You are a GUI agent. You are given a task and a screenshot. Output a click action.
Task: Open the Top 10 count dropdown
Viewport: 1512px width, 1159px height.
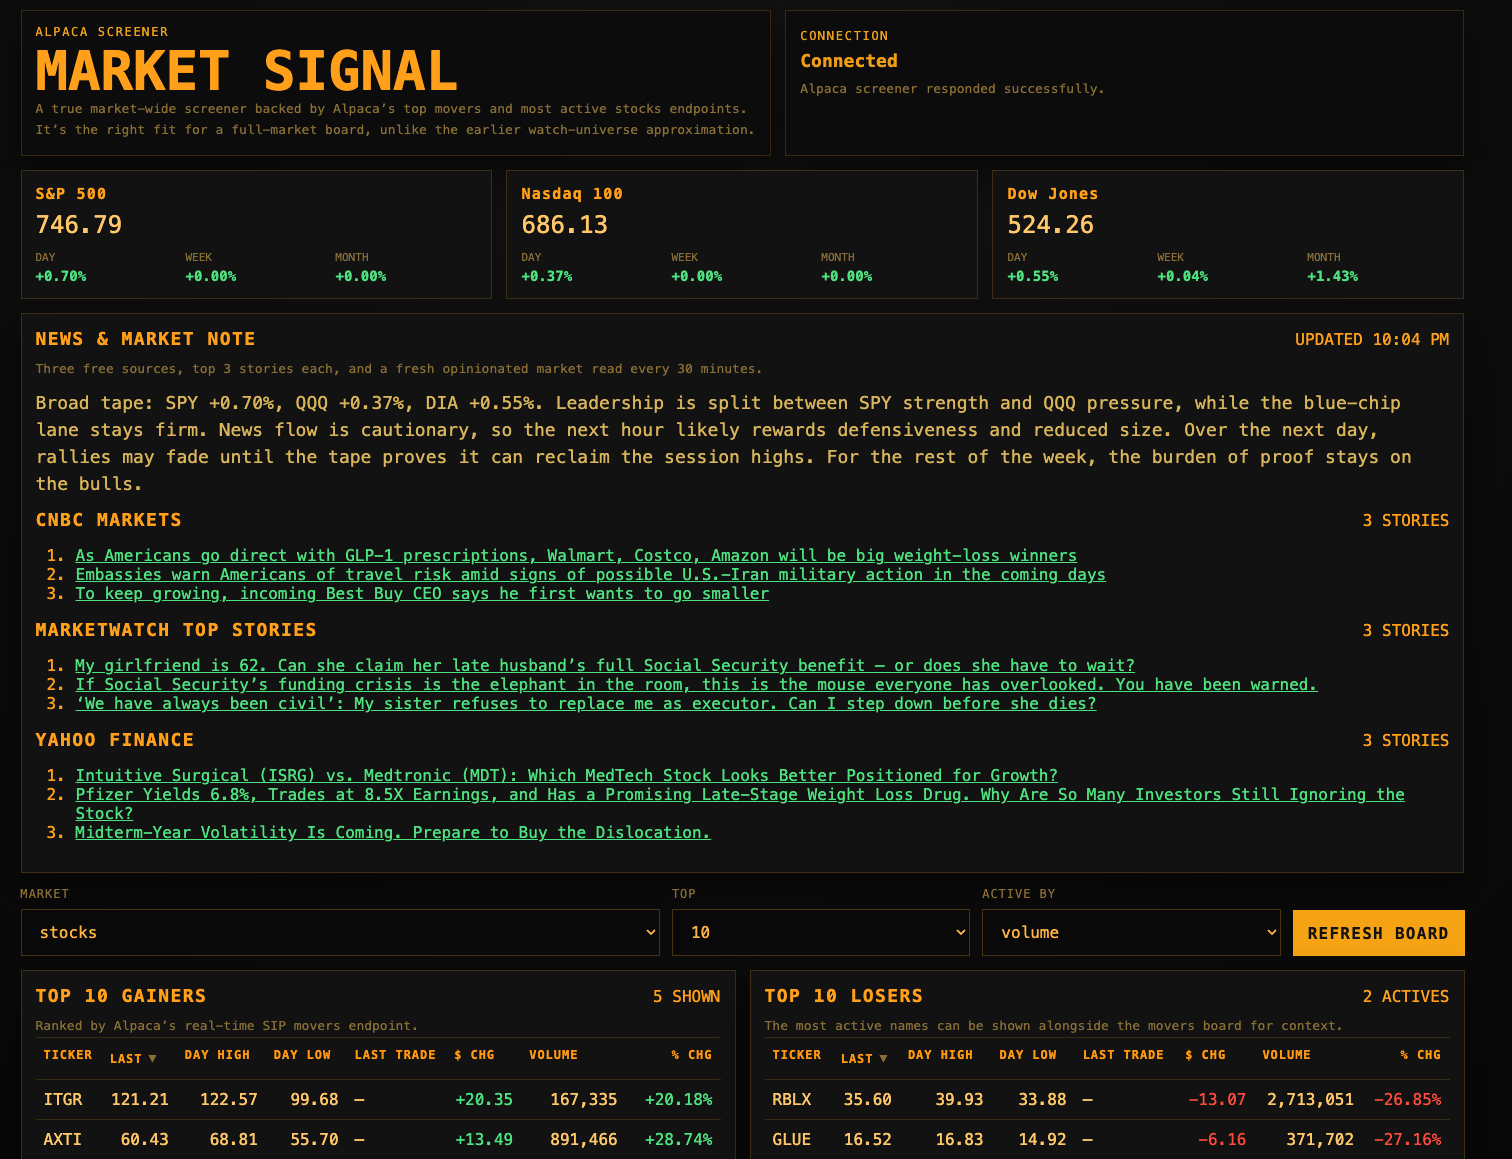pos(821,932)
